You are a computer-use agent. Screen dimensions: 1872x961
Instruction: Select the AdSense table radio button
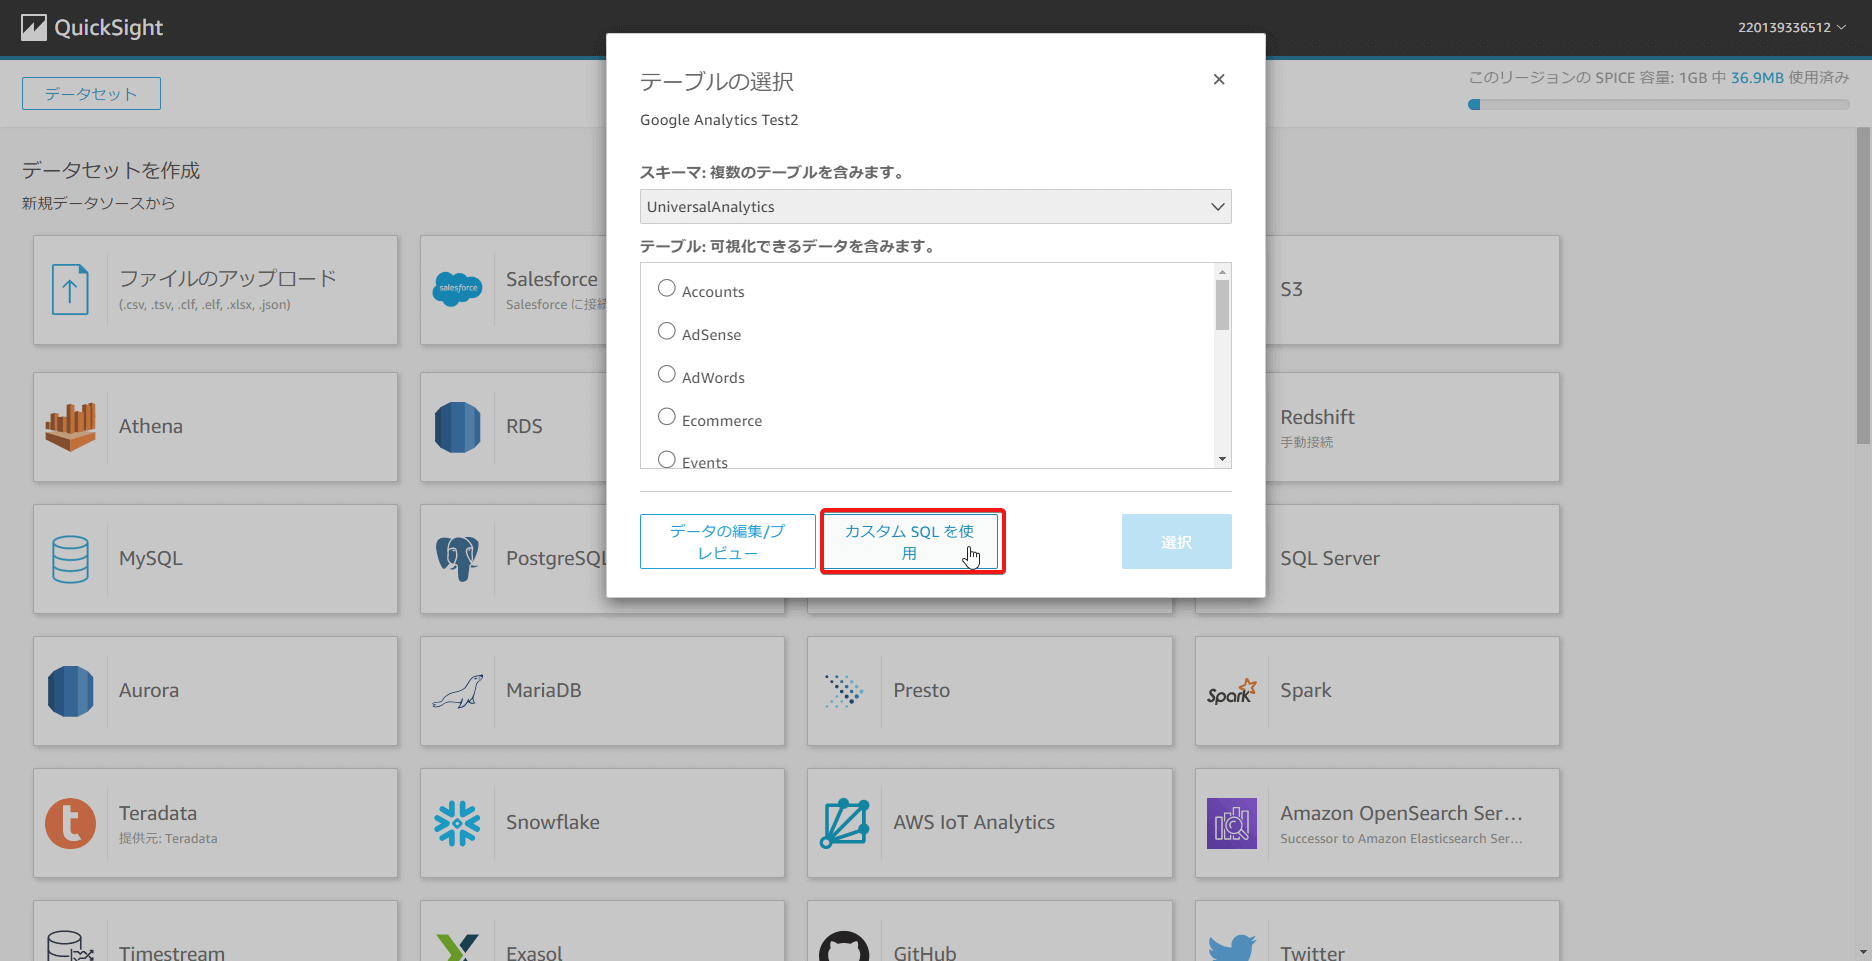(667, 332)
